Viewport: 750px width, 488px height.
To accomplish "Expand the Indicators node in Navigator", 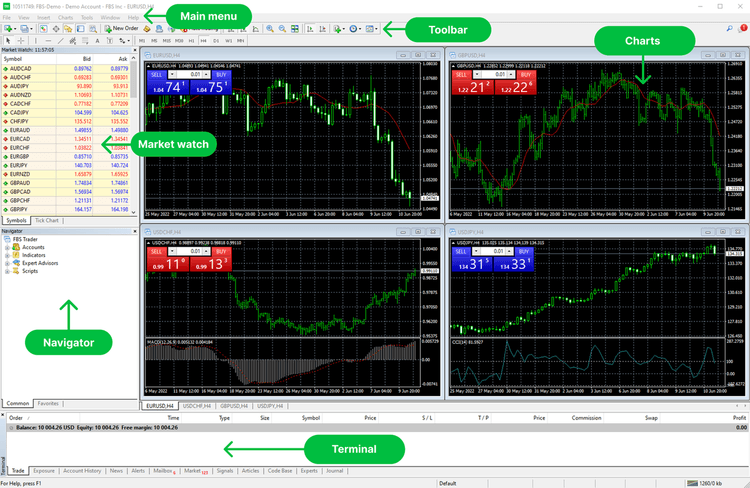I will 7,255.
